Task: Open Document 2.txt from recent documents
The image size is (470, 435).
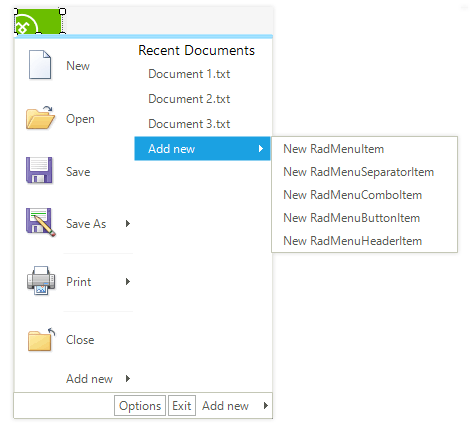Action: pos(189,99)
